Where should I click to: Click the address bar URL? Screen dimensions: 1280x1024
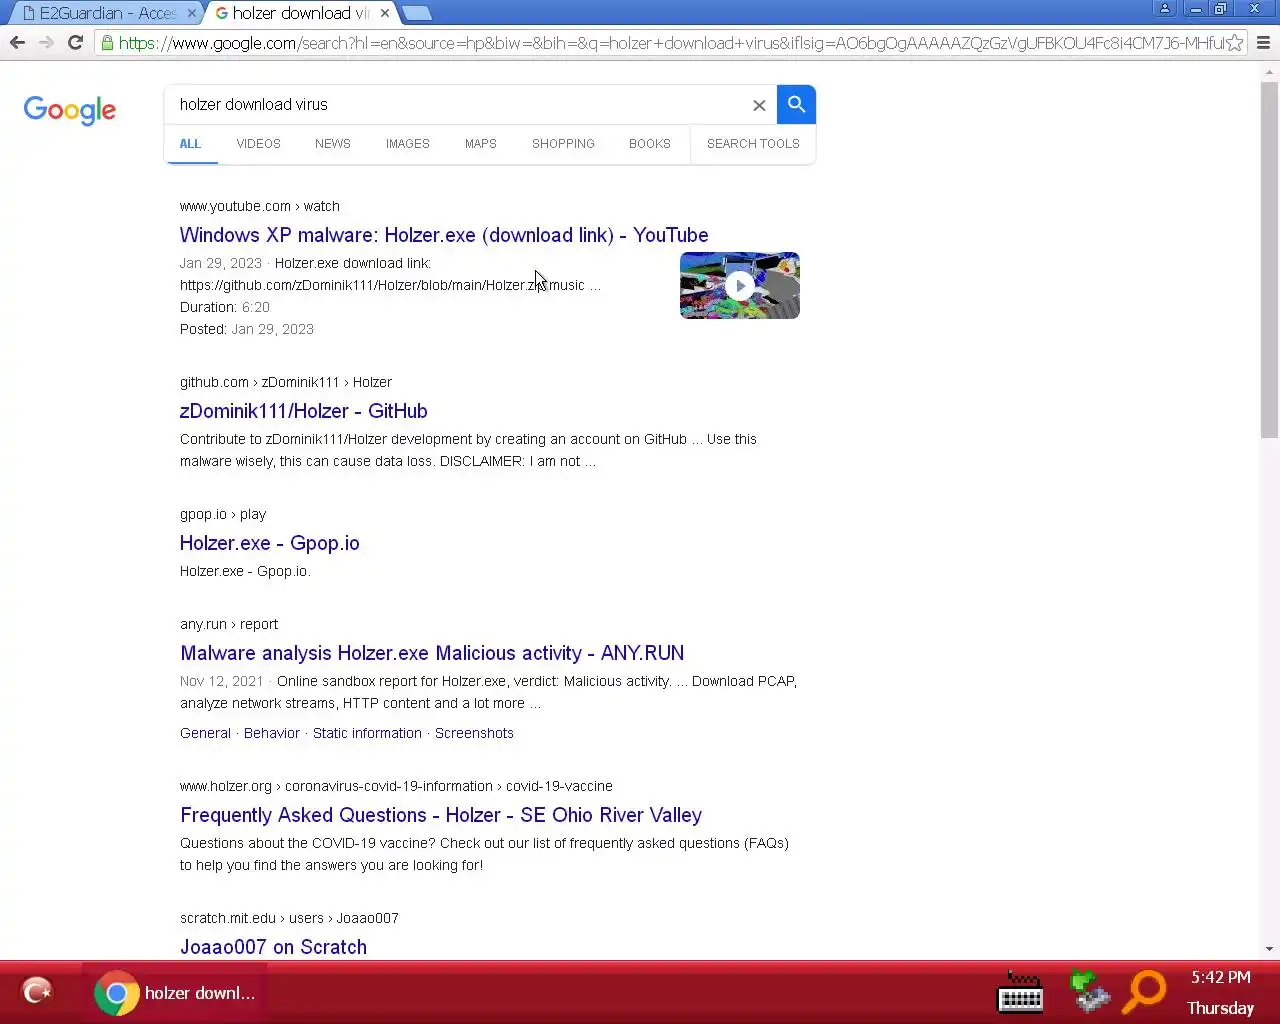tap(670, 43)
